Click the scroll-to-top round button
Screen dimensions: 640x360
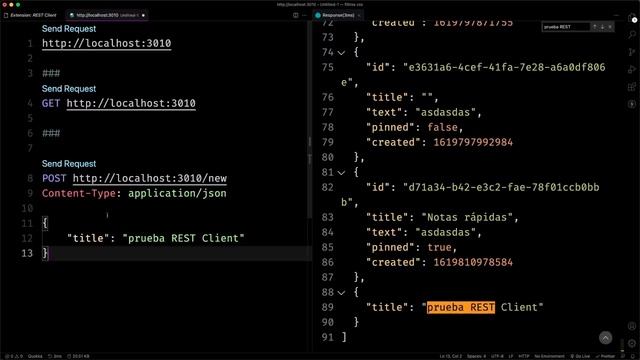click(x=605, y=338)
